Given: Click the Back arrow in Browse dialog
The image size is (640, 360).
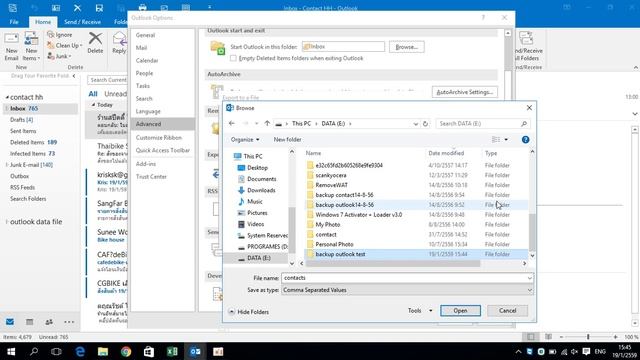Looking at the screenshot, I should pos(232,123).
